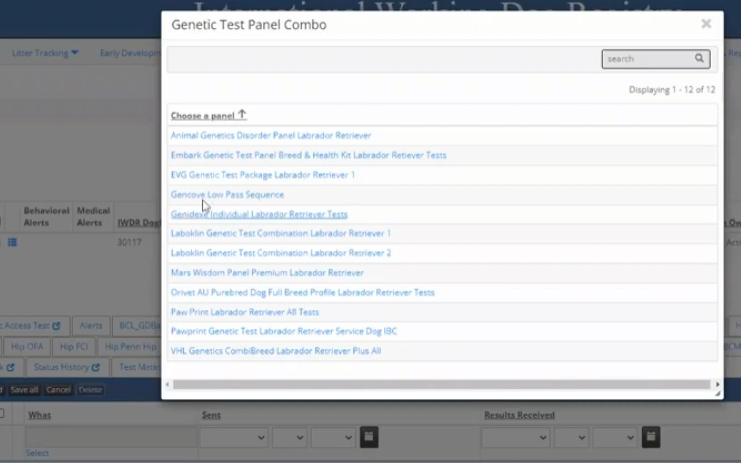Sort by the What column header
The image size is (741, 463).
click(x=39, y=415)
